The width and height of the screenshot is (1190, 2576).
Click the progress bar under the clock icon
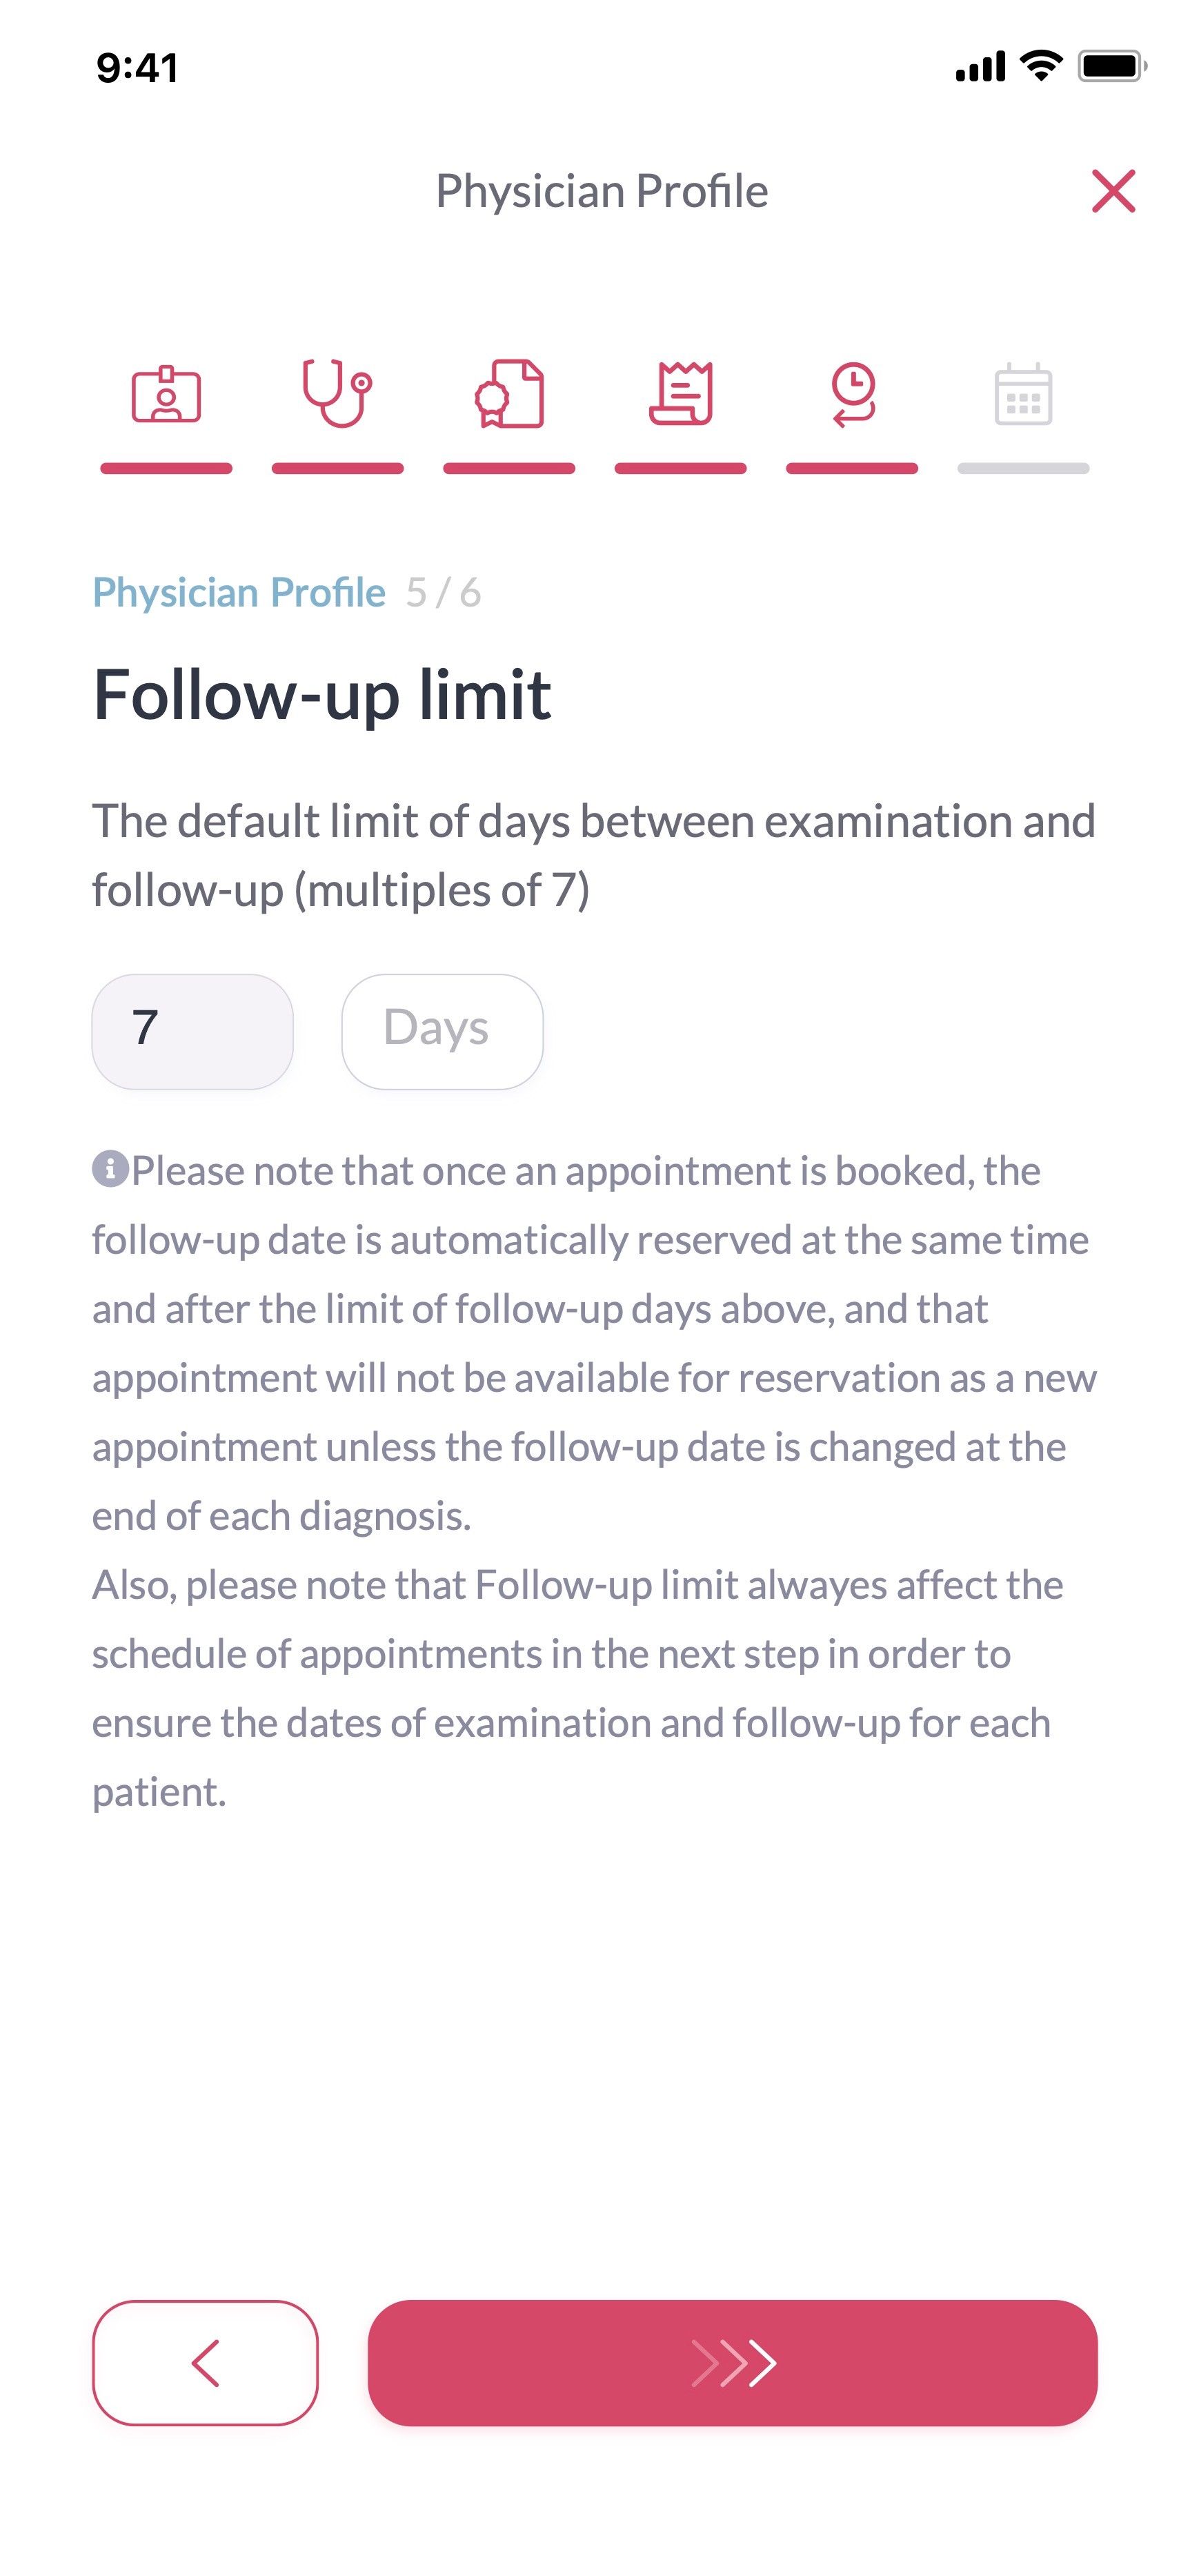pos(852,468)
